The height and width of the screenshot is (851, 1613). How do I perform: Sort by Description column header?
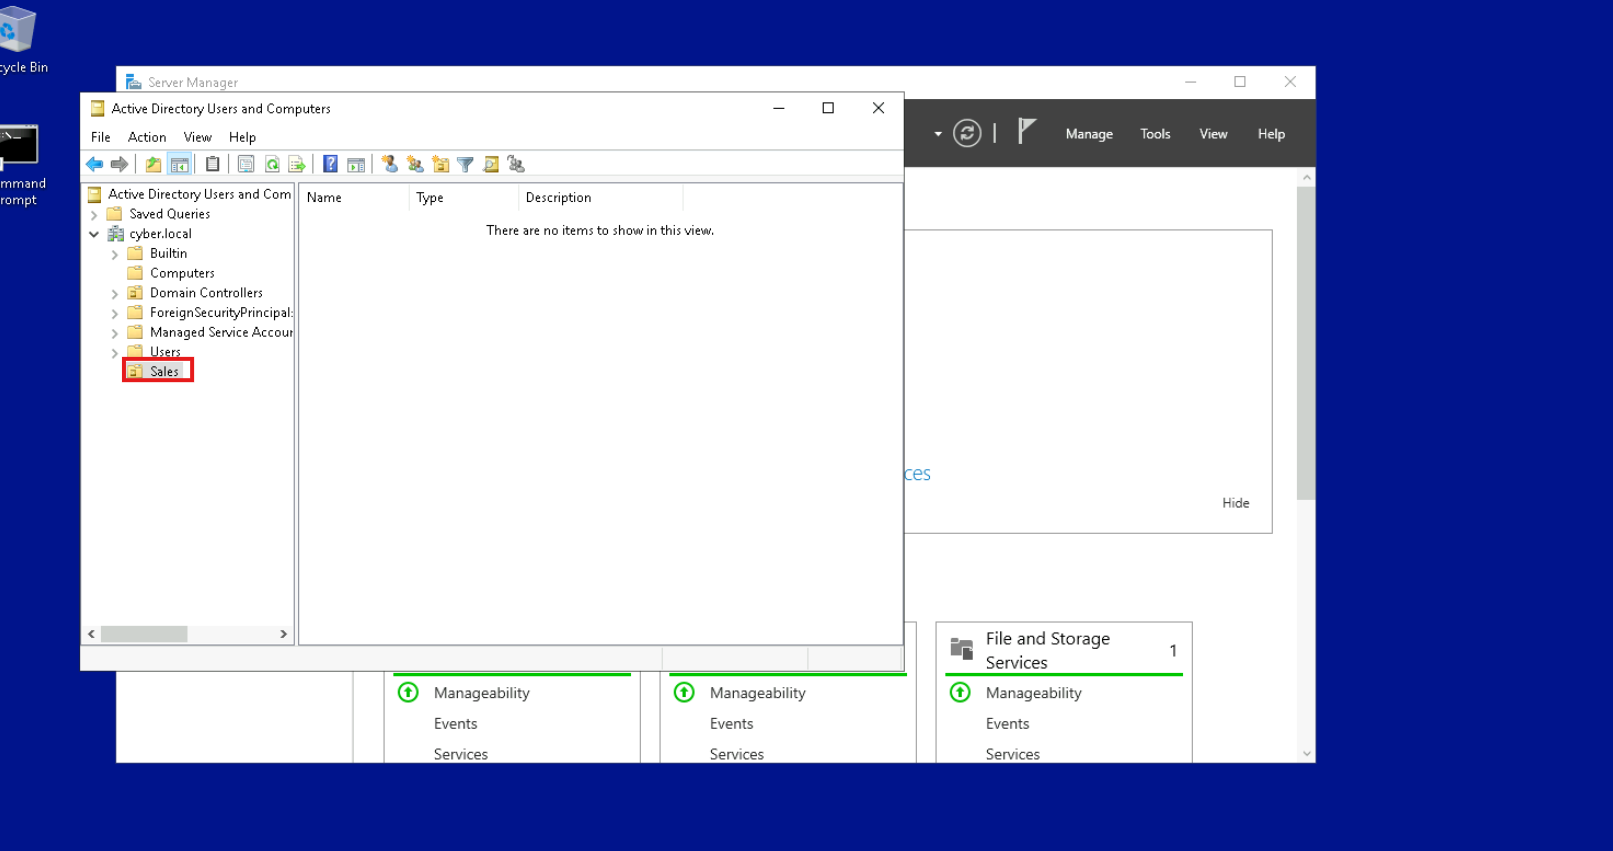click(x=600, y=198)
